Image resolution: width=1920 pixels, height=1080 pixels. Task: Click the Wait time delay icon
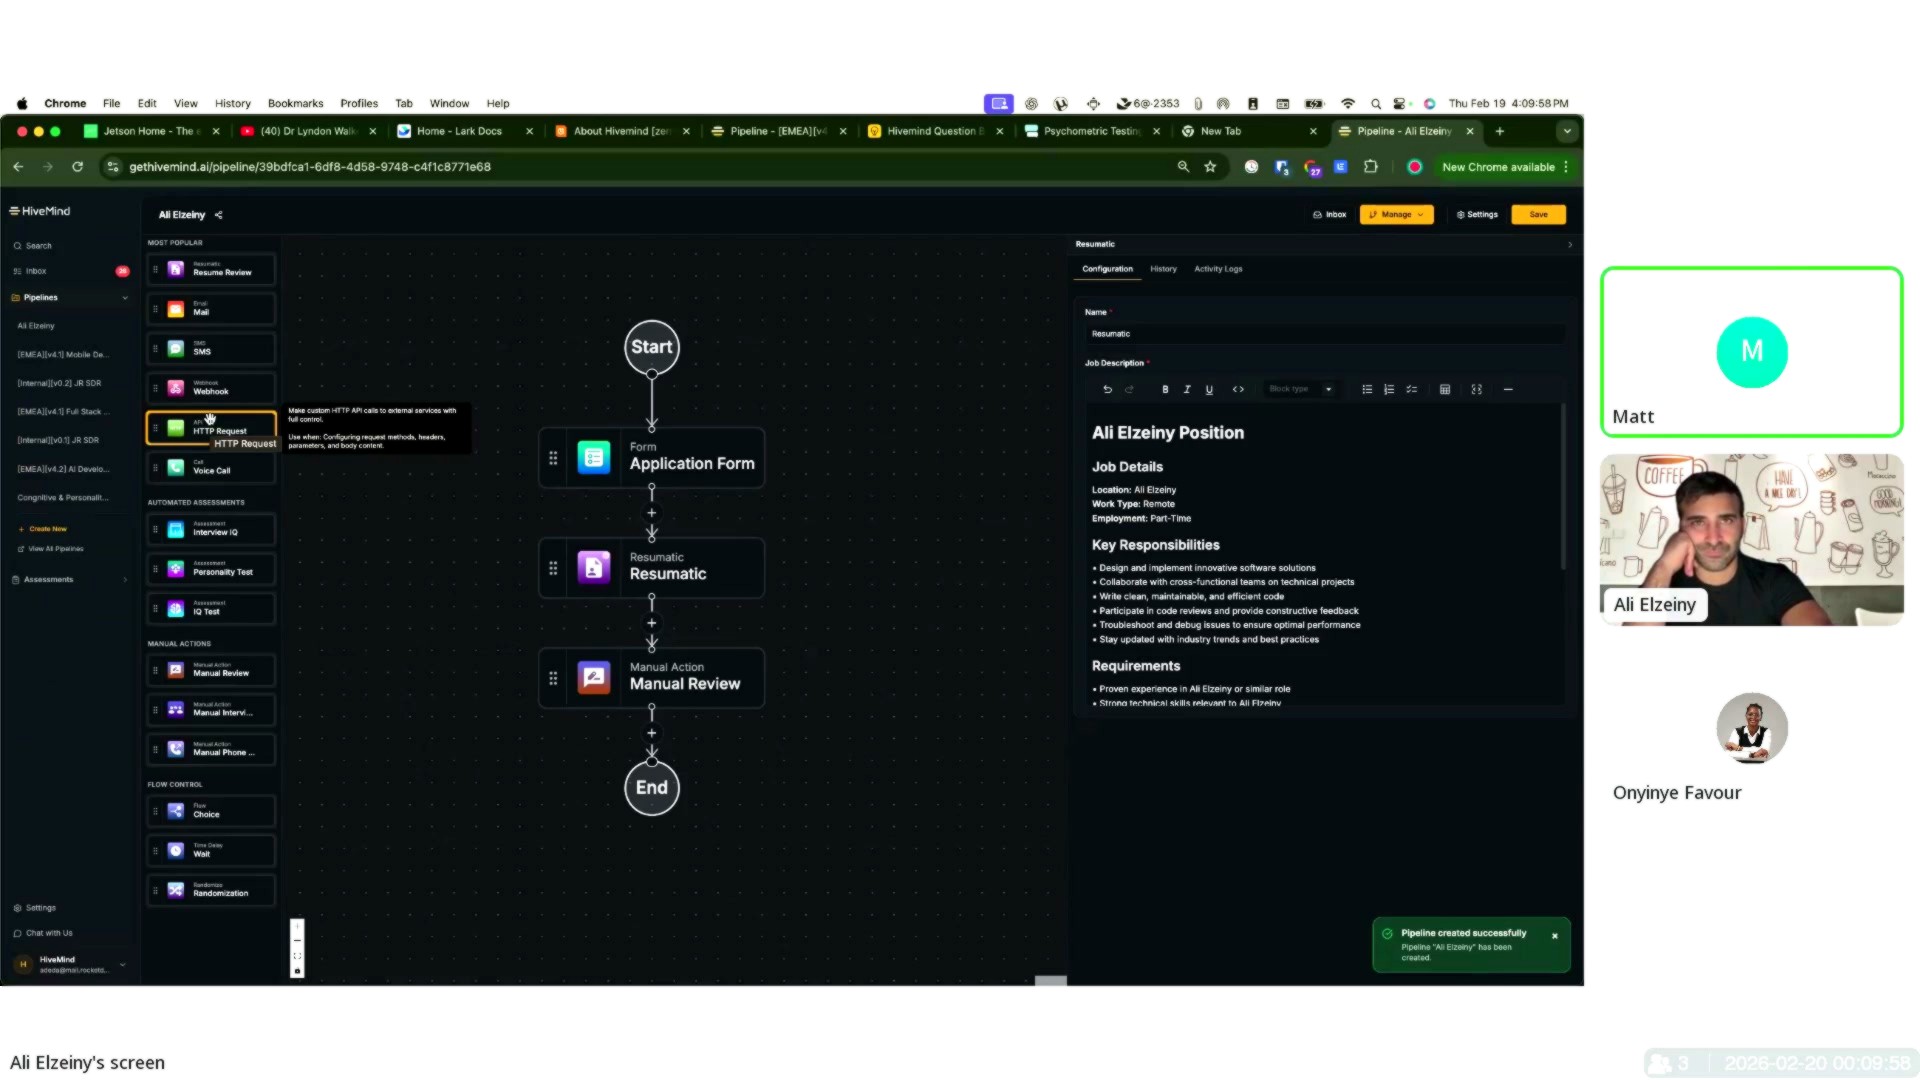point(176,851)
